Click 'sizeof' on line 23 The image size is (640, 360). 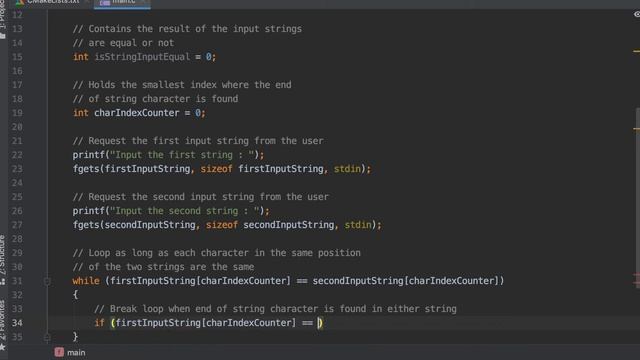click(216, 169)
